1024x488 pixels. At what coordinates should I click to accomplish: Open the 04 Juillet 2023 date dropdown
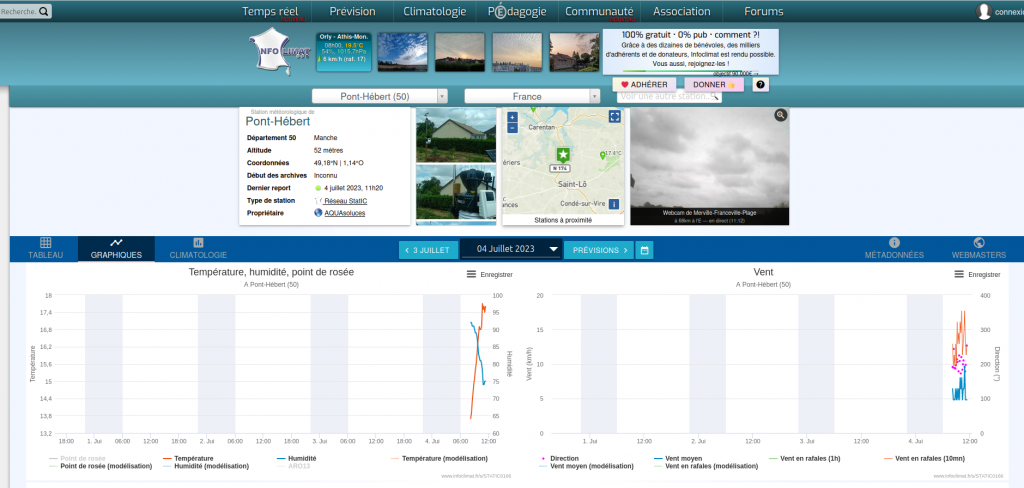[x=511, y=250]
